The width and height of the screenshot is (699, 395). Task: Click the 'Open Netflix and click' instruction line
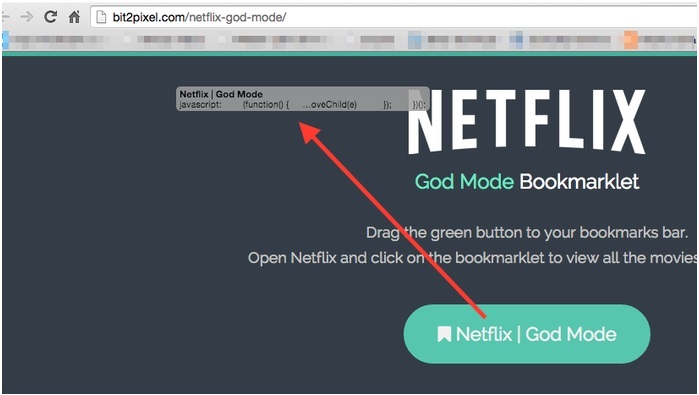coord(473,258)
